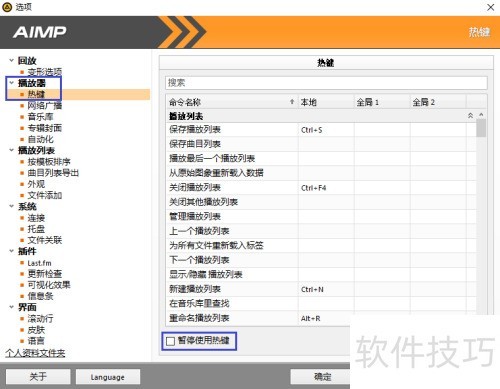Open the 网络广播 settings page
The width and height of the screenshot is (500, 389).
click(x=45, y=106)
